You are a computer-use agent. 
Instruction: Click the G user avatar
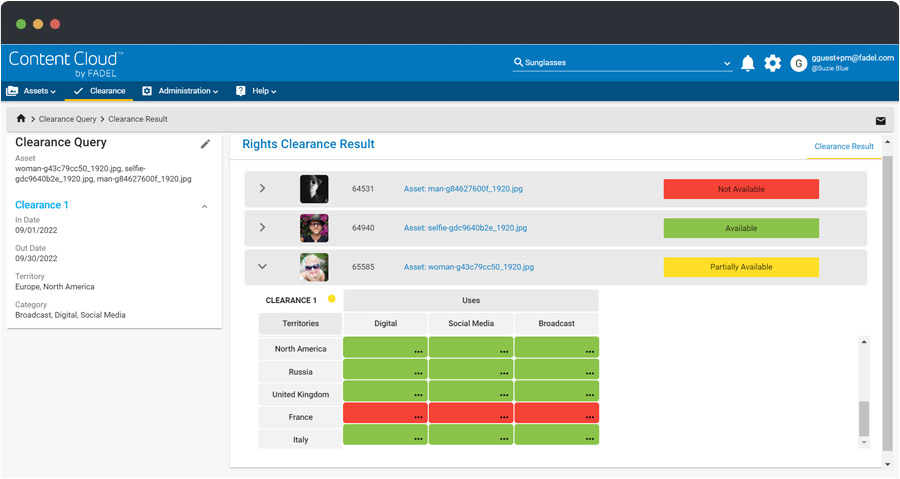[798, 63]
